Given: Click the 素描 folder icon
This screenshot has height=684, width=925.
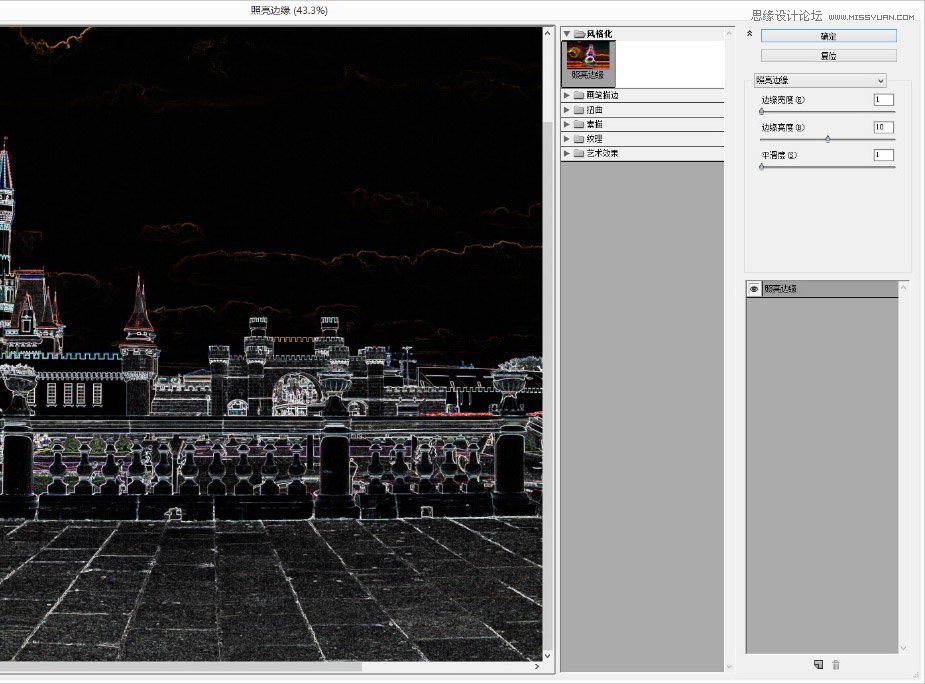Looking at the screenshot, I should (579, 124).
